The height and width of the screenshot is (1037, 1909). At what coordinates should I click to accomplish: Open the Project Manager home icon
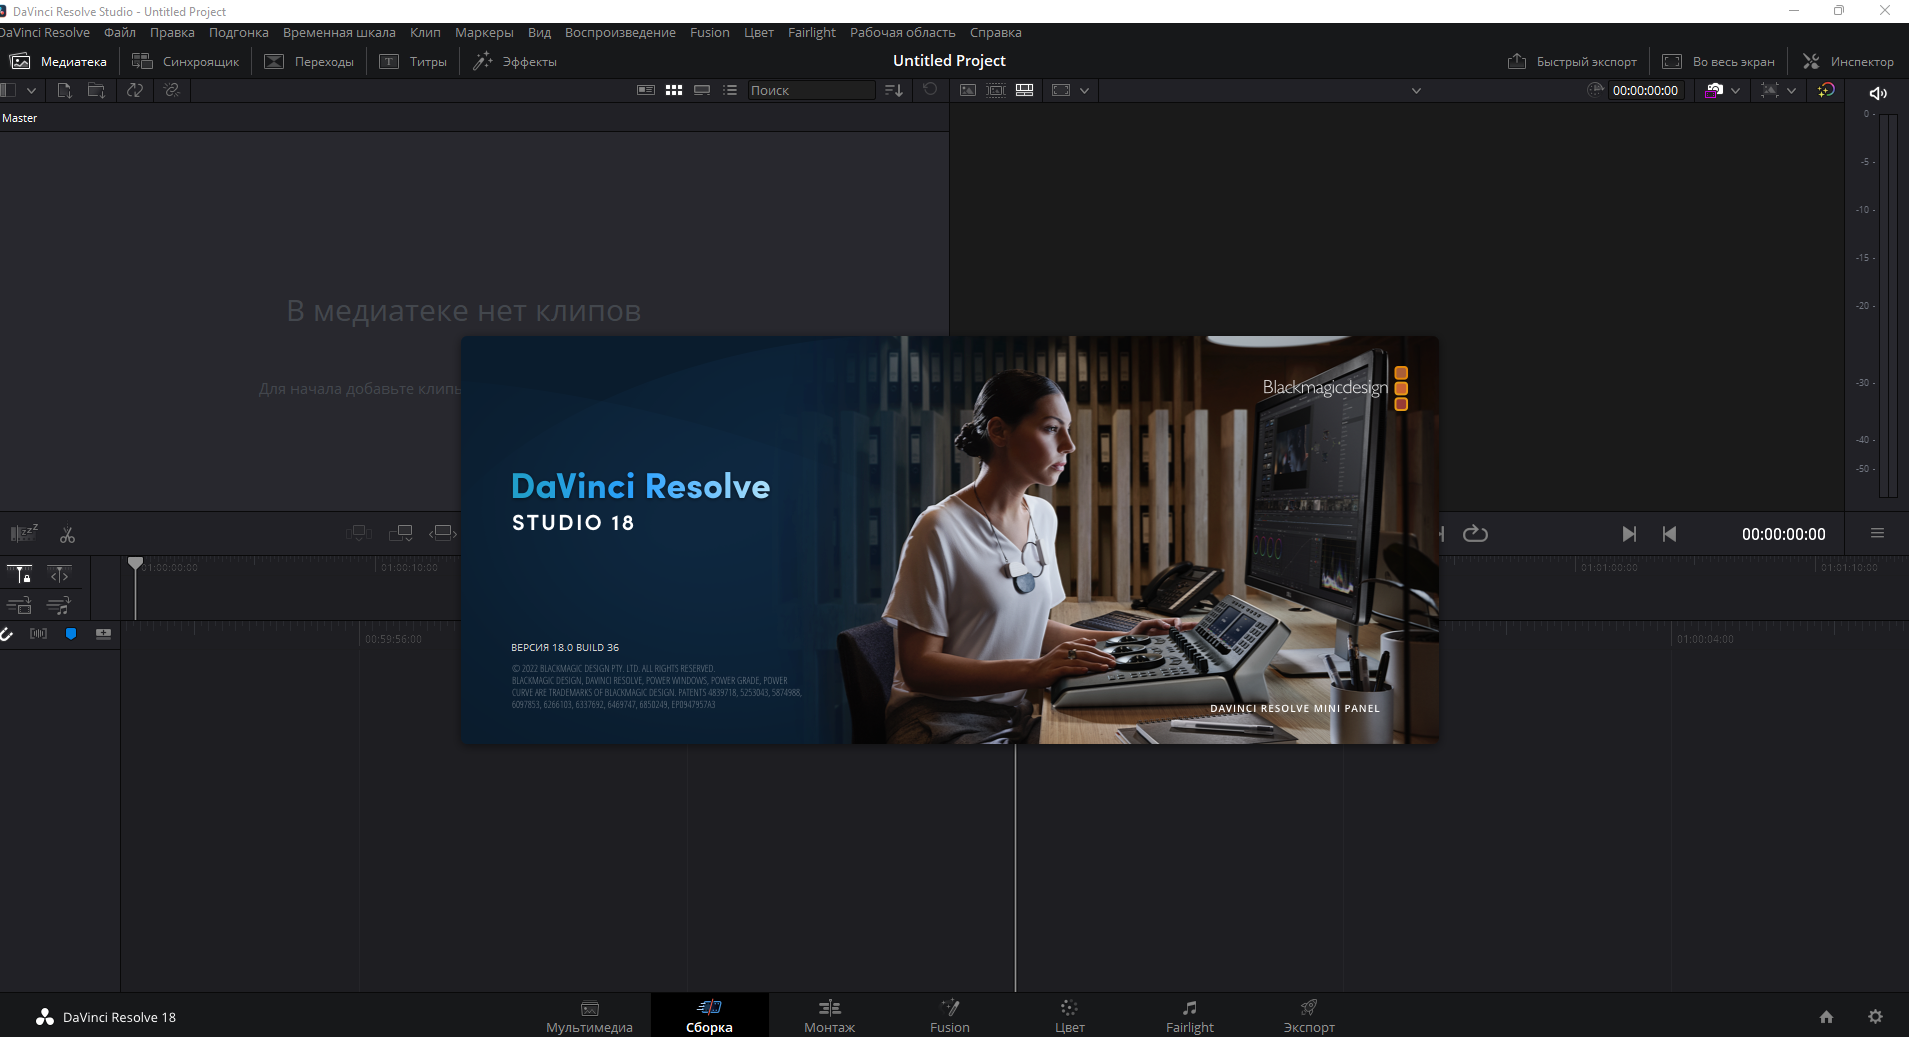[1826, 1016]
